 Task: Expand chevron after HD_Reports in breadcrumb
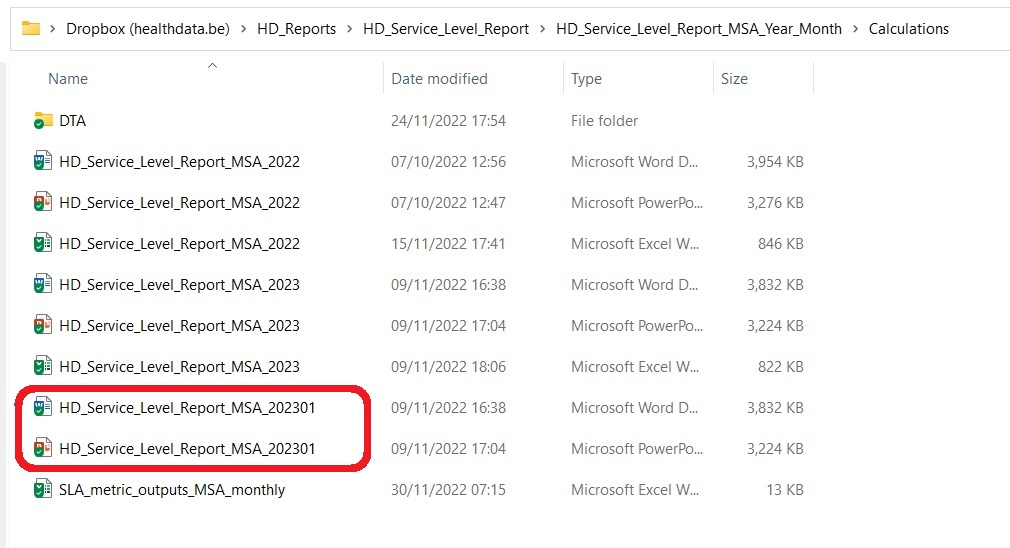[350, 29]
